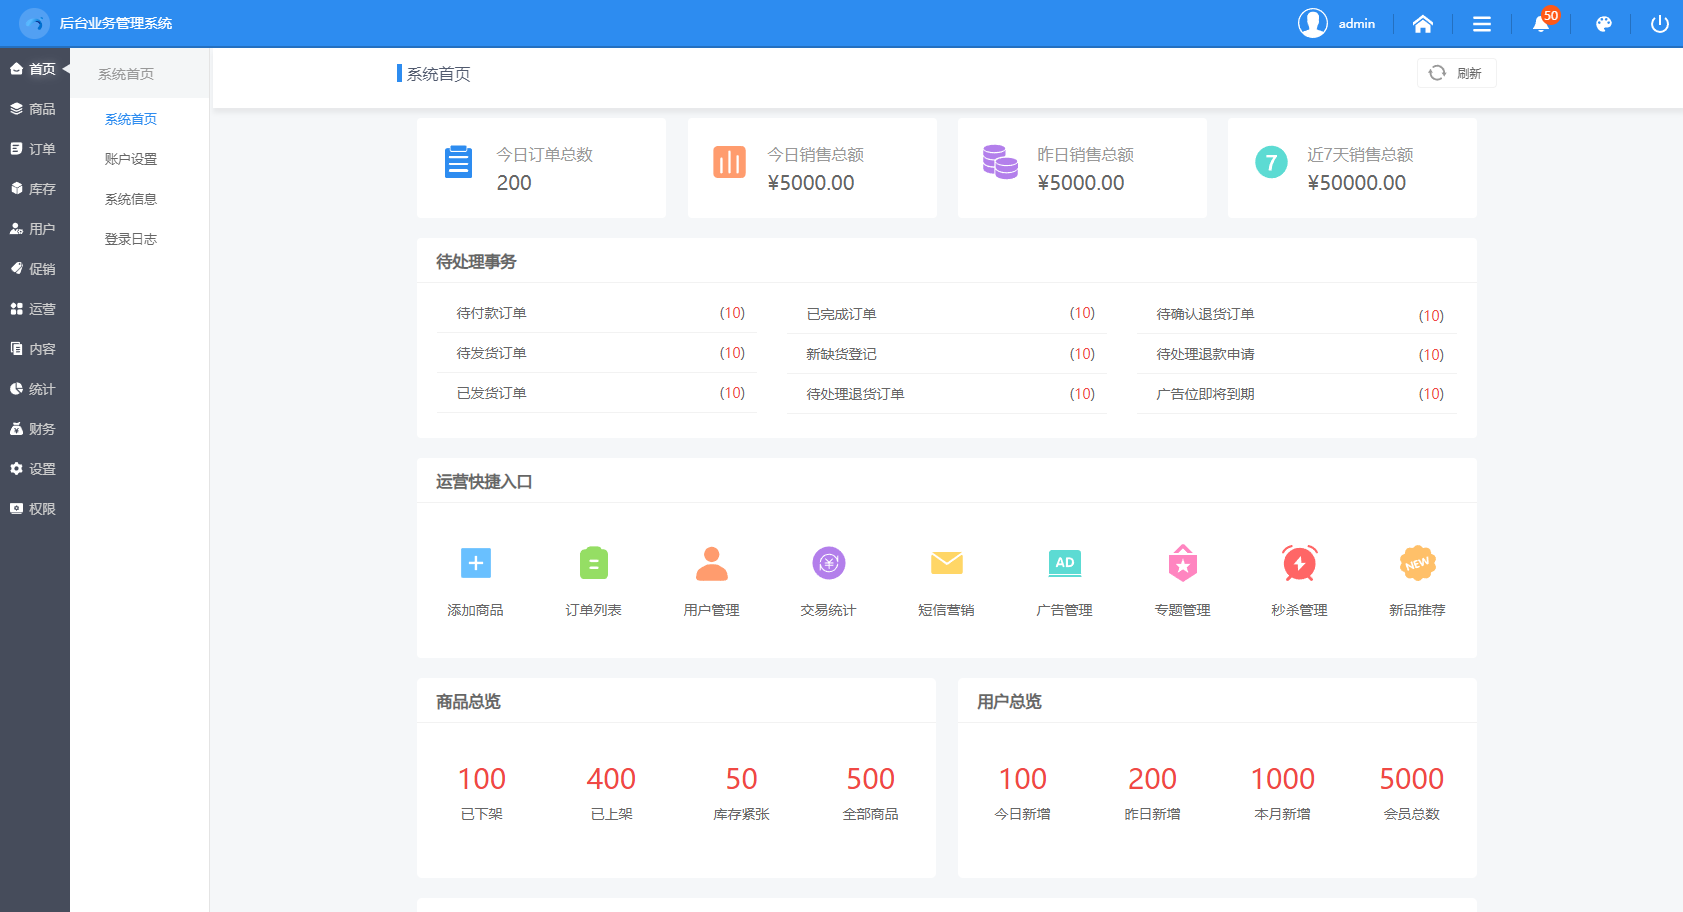The height and width of the screenshot is (912, 1683).
Task: Open 交易统计 shortcut icon
Action: click(x=829, y=563)
